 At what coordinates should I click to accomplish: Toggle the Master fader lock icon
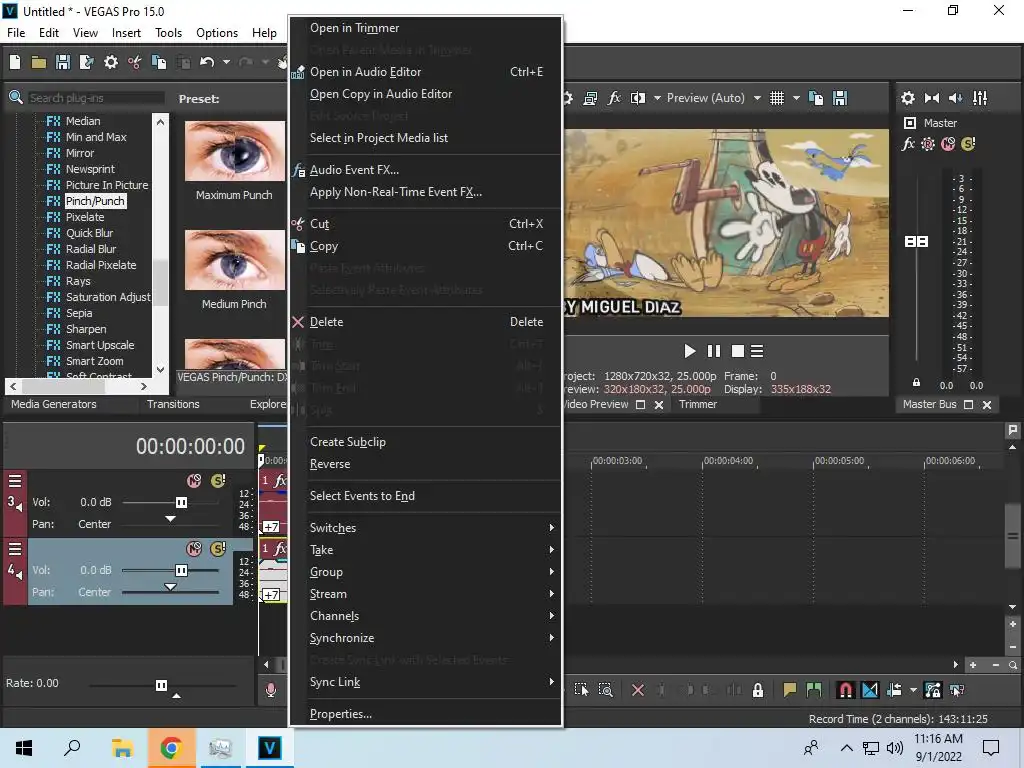click(916, 383)
